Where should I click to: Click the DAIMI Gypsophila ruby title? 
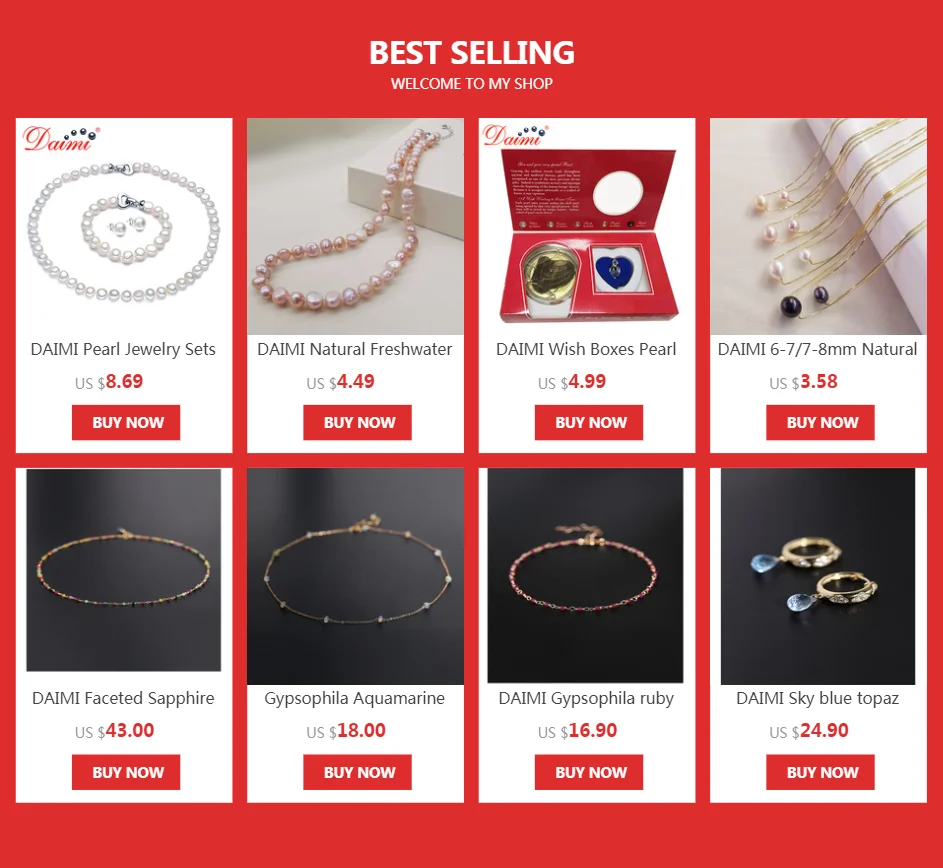click(586, 699)
